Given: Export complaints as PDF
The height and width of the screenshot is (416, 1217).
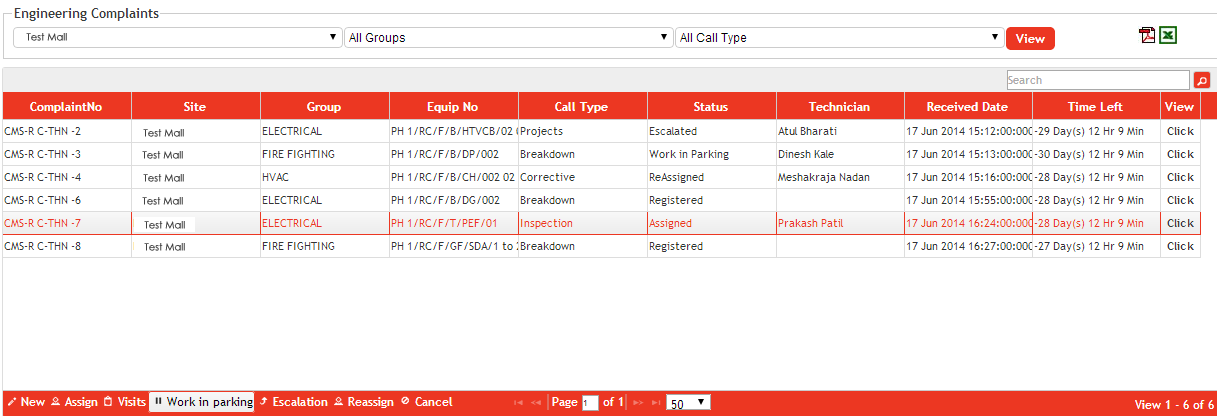Looking at the screenshot, I should point(1147,36).
